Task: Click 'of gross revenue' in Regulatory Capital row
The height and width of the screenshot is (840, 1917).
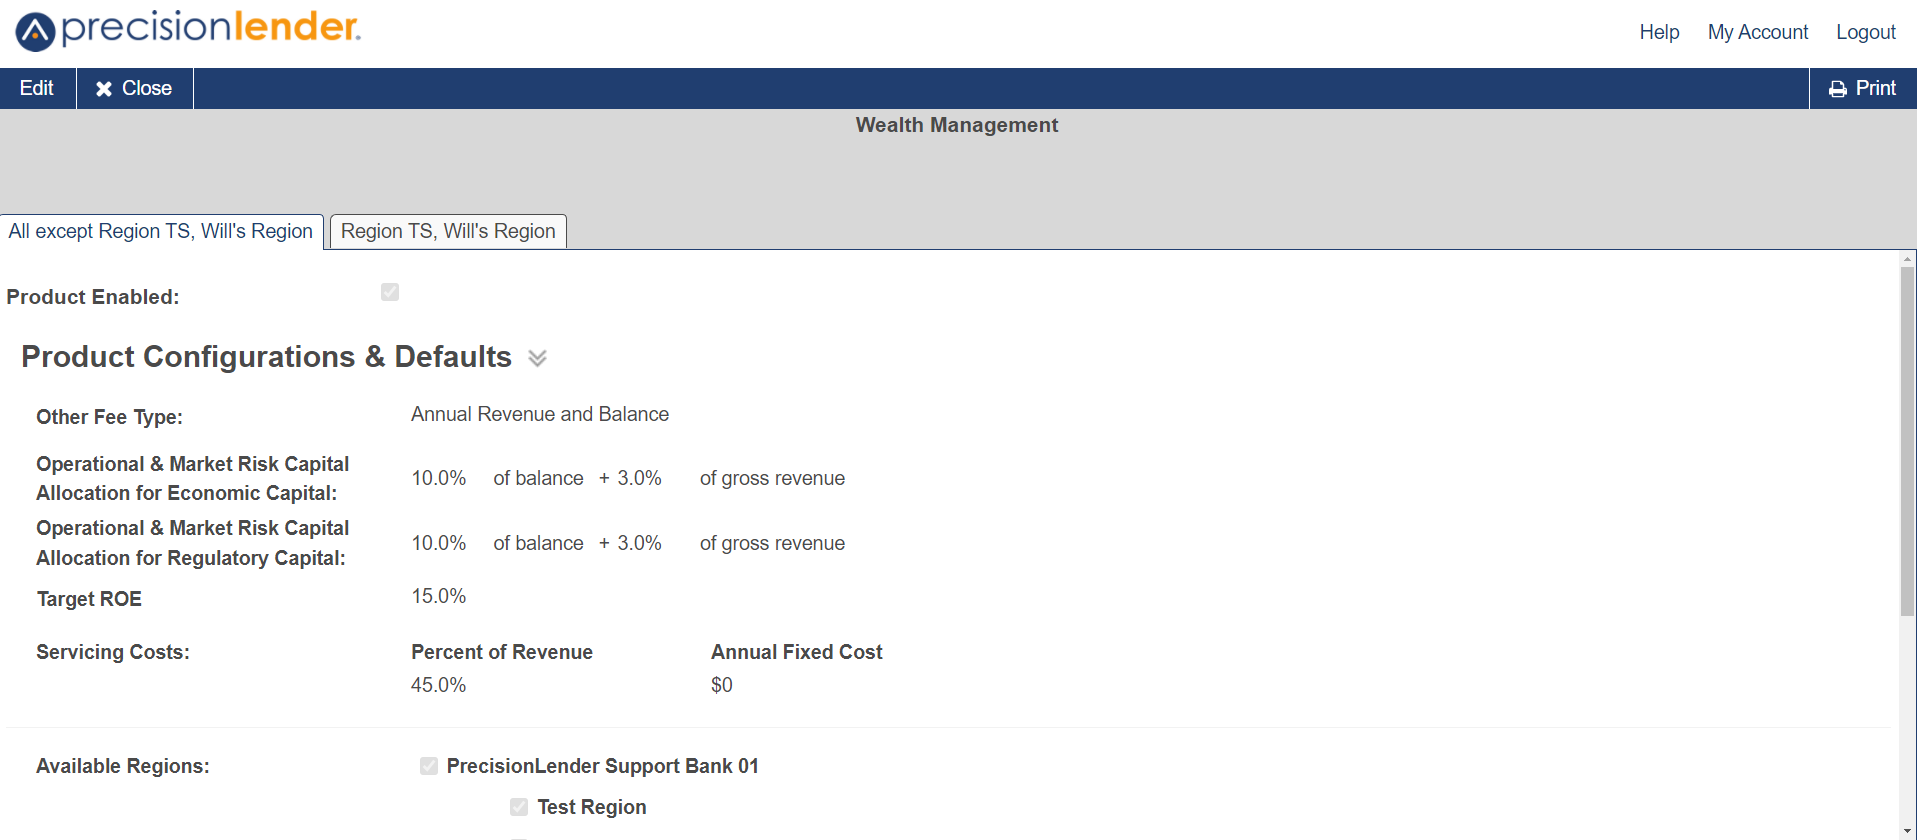Action: (772, 543)
